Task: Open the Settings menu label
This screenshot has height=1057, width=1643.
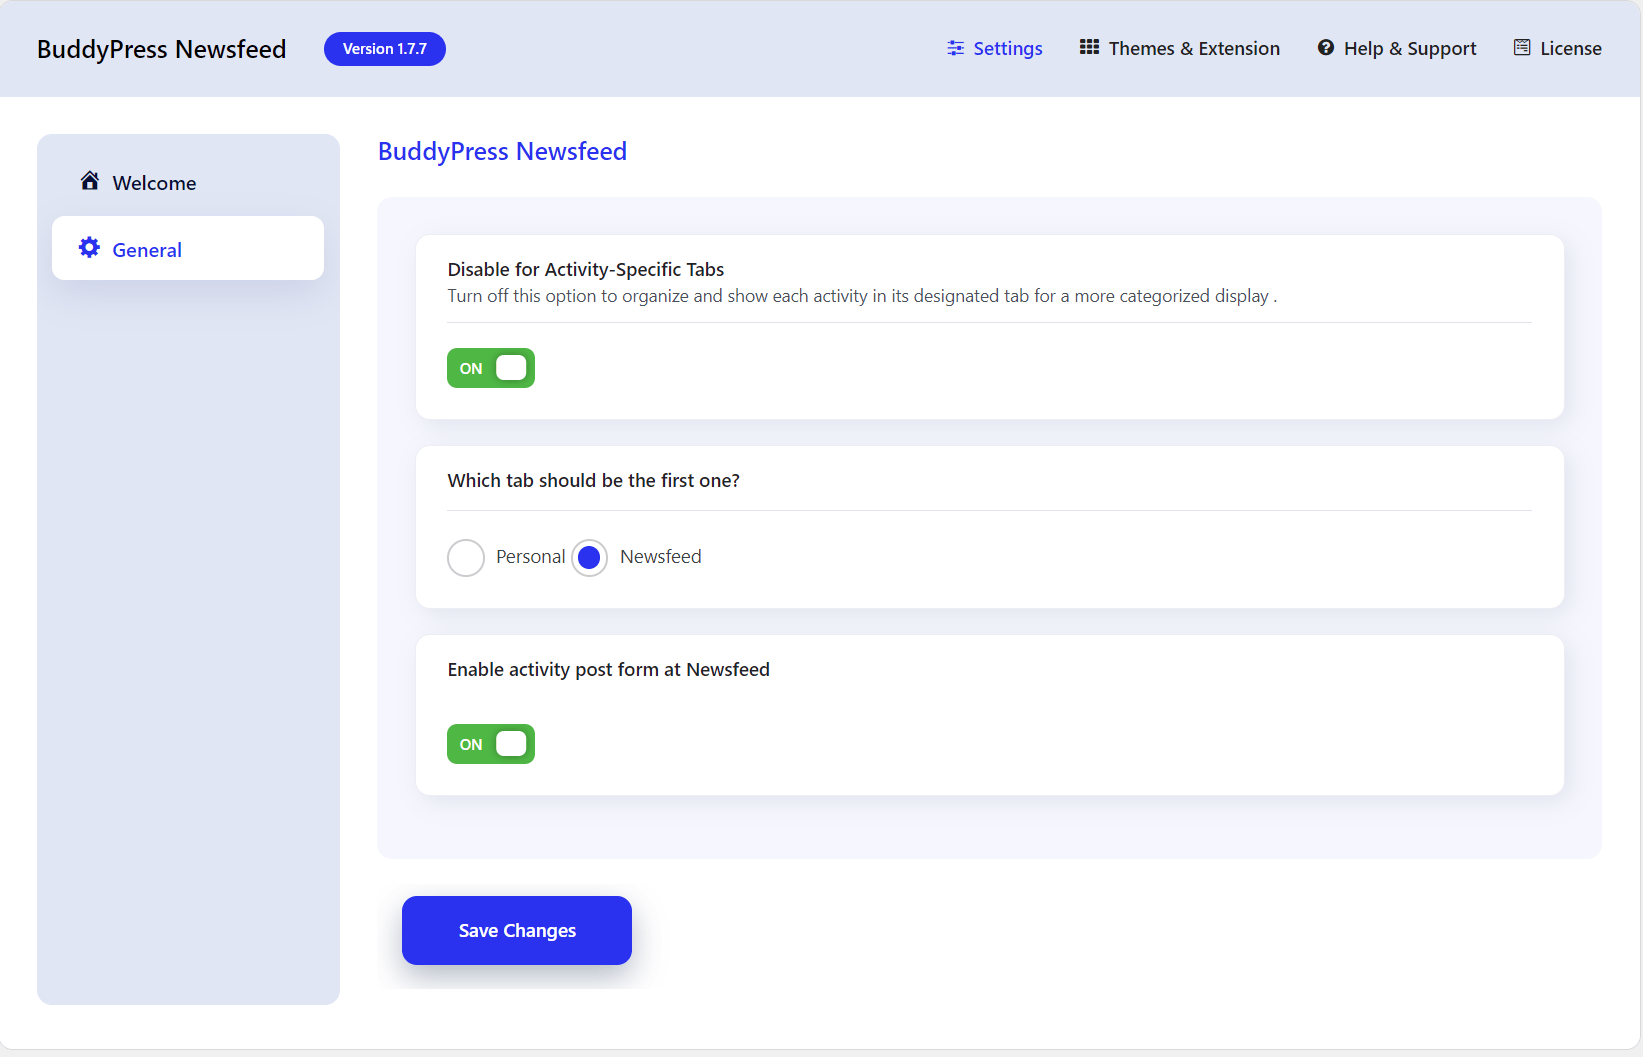Action: point(1007,49)
